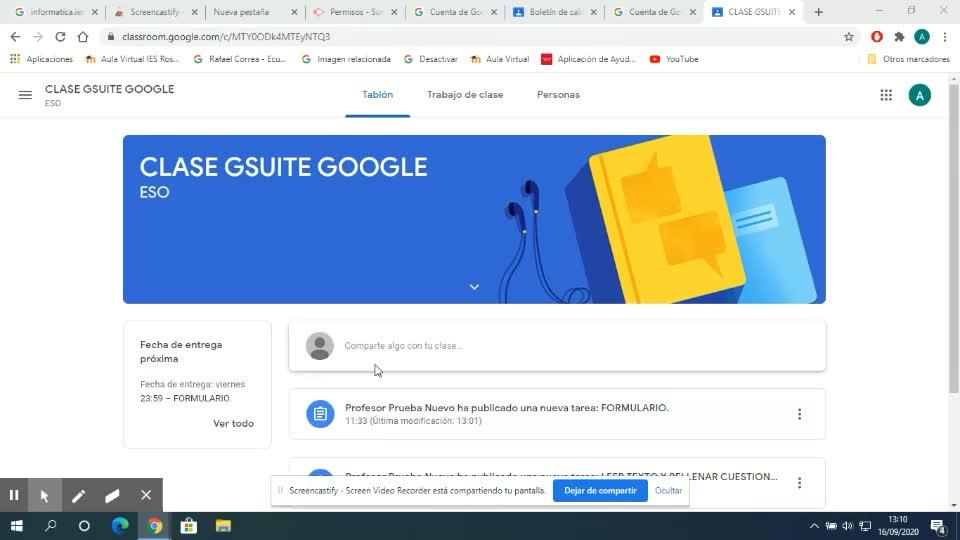Open the Windows notification center
Image resolution: width=960 pixels, height=540 pixels.
[938, 526]
